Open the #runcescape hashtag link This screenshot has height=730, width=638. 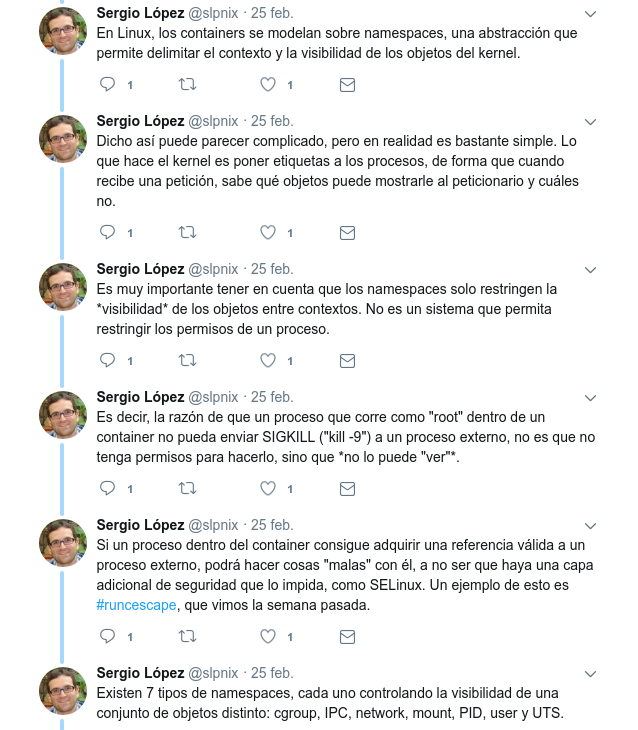pyautogui.click(x=136, y=605)
